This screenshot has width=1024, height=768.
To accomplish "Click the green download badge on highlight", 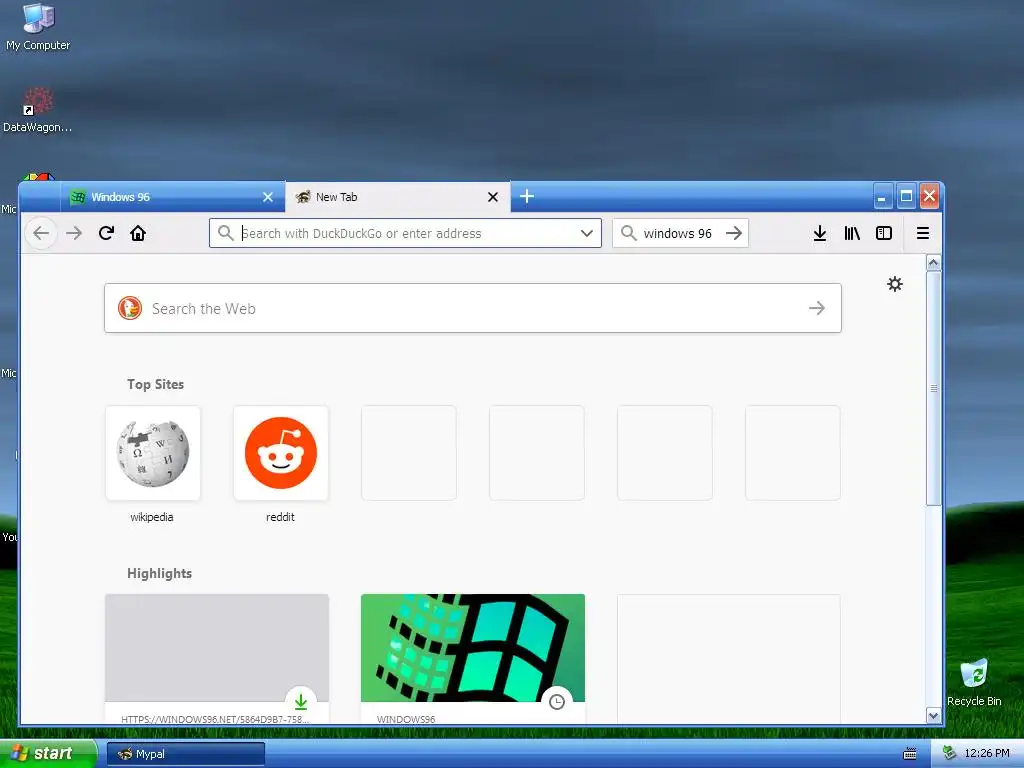I will [x=300, y=702].
